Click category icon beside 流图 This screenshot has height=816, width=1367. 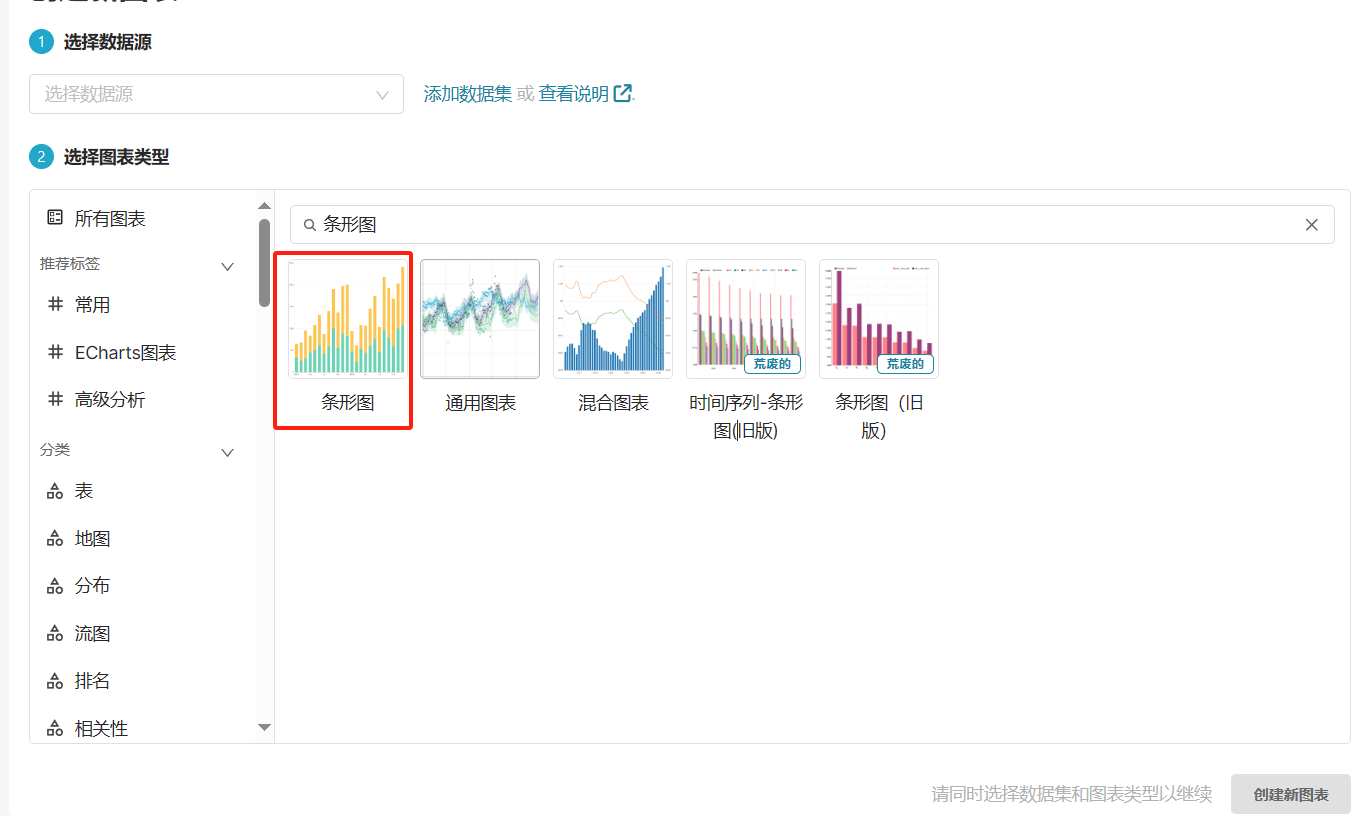point(55,634)
